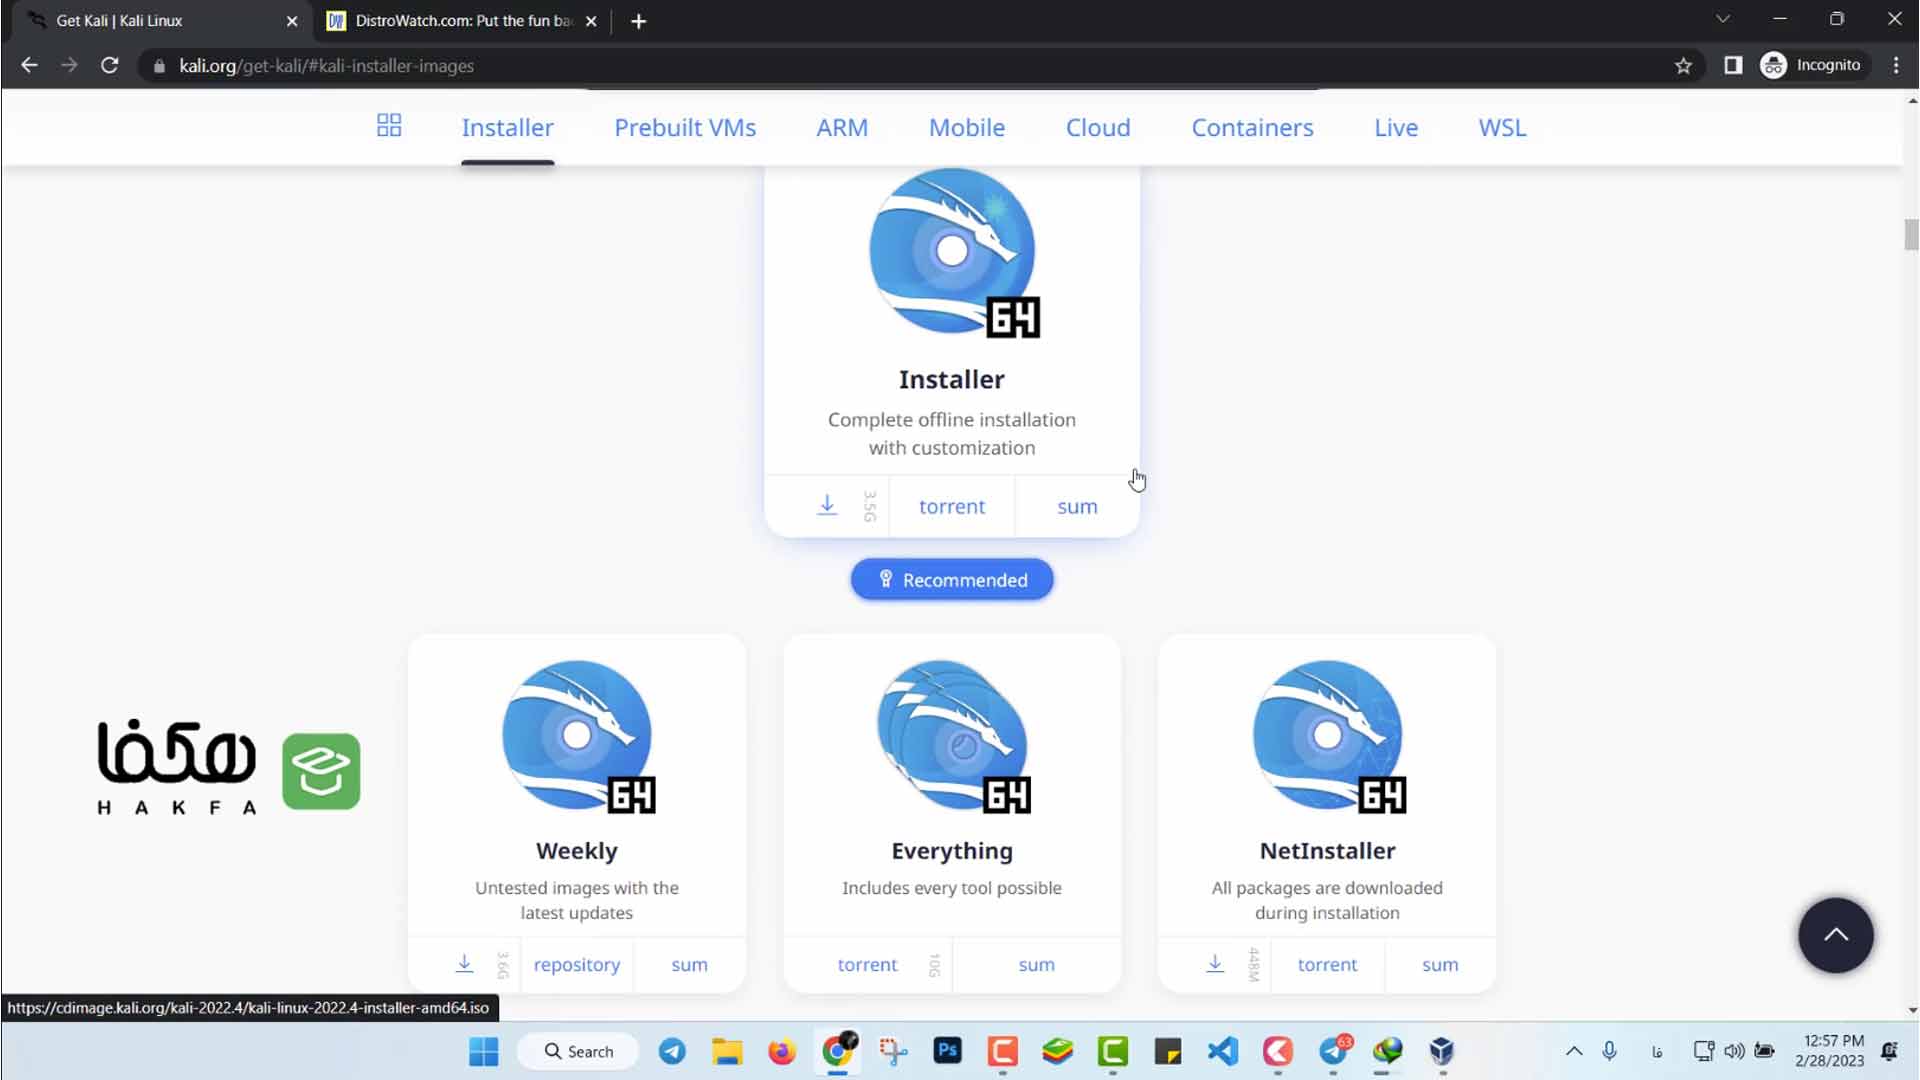
Task: View the Installer sum link
Action: point(1077,507)
